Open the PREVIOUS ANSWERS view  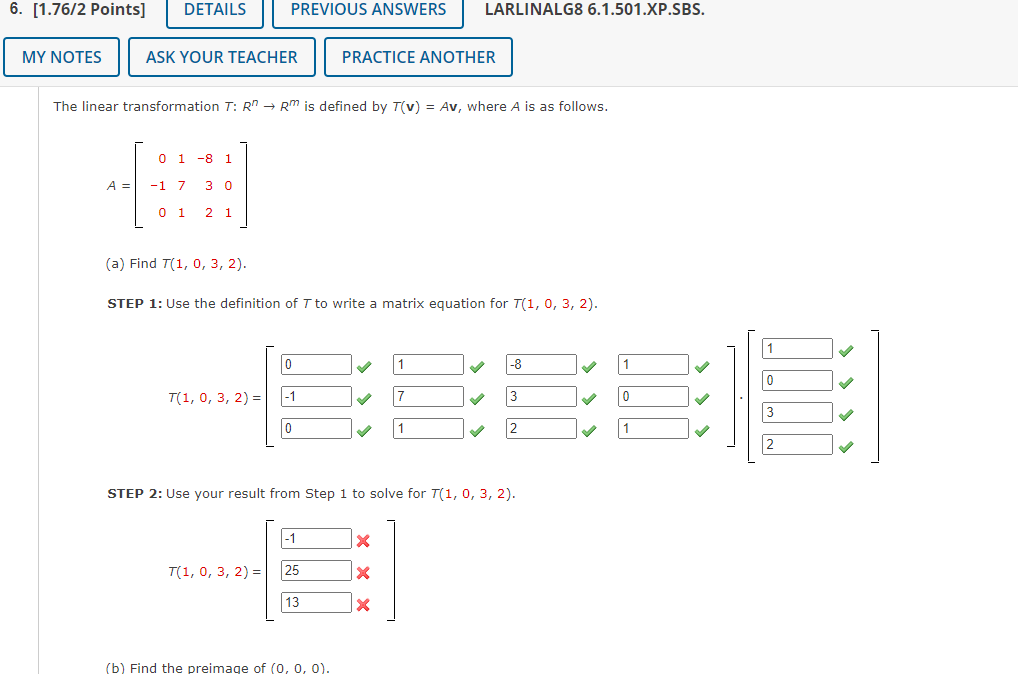click(x=367, y=10)
